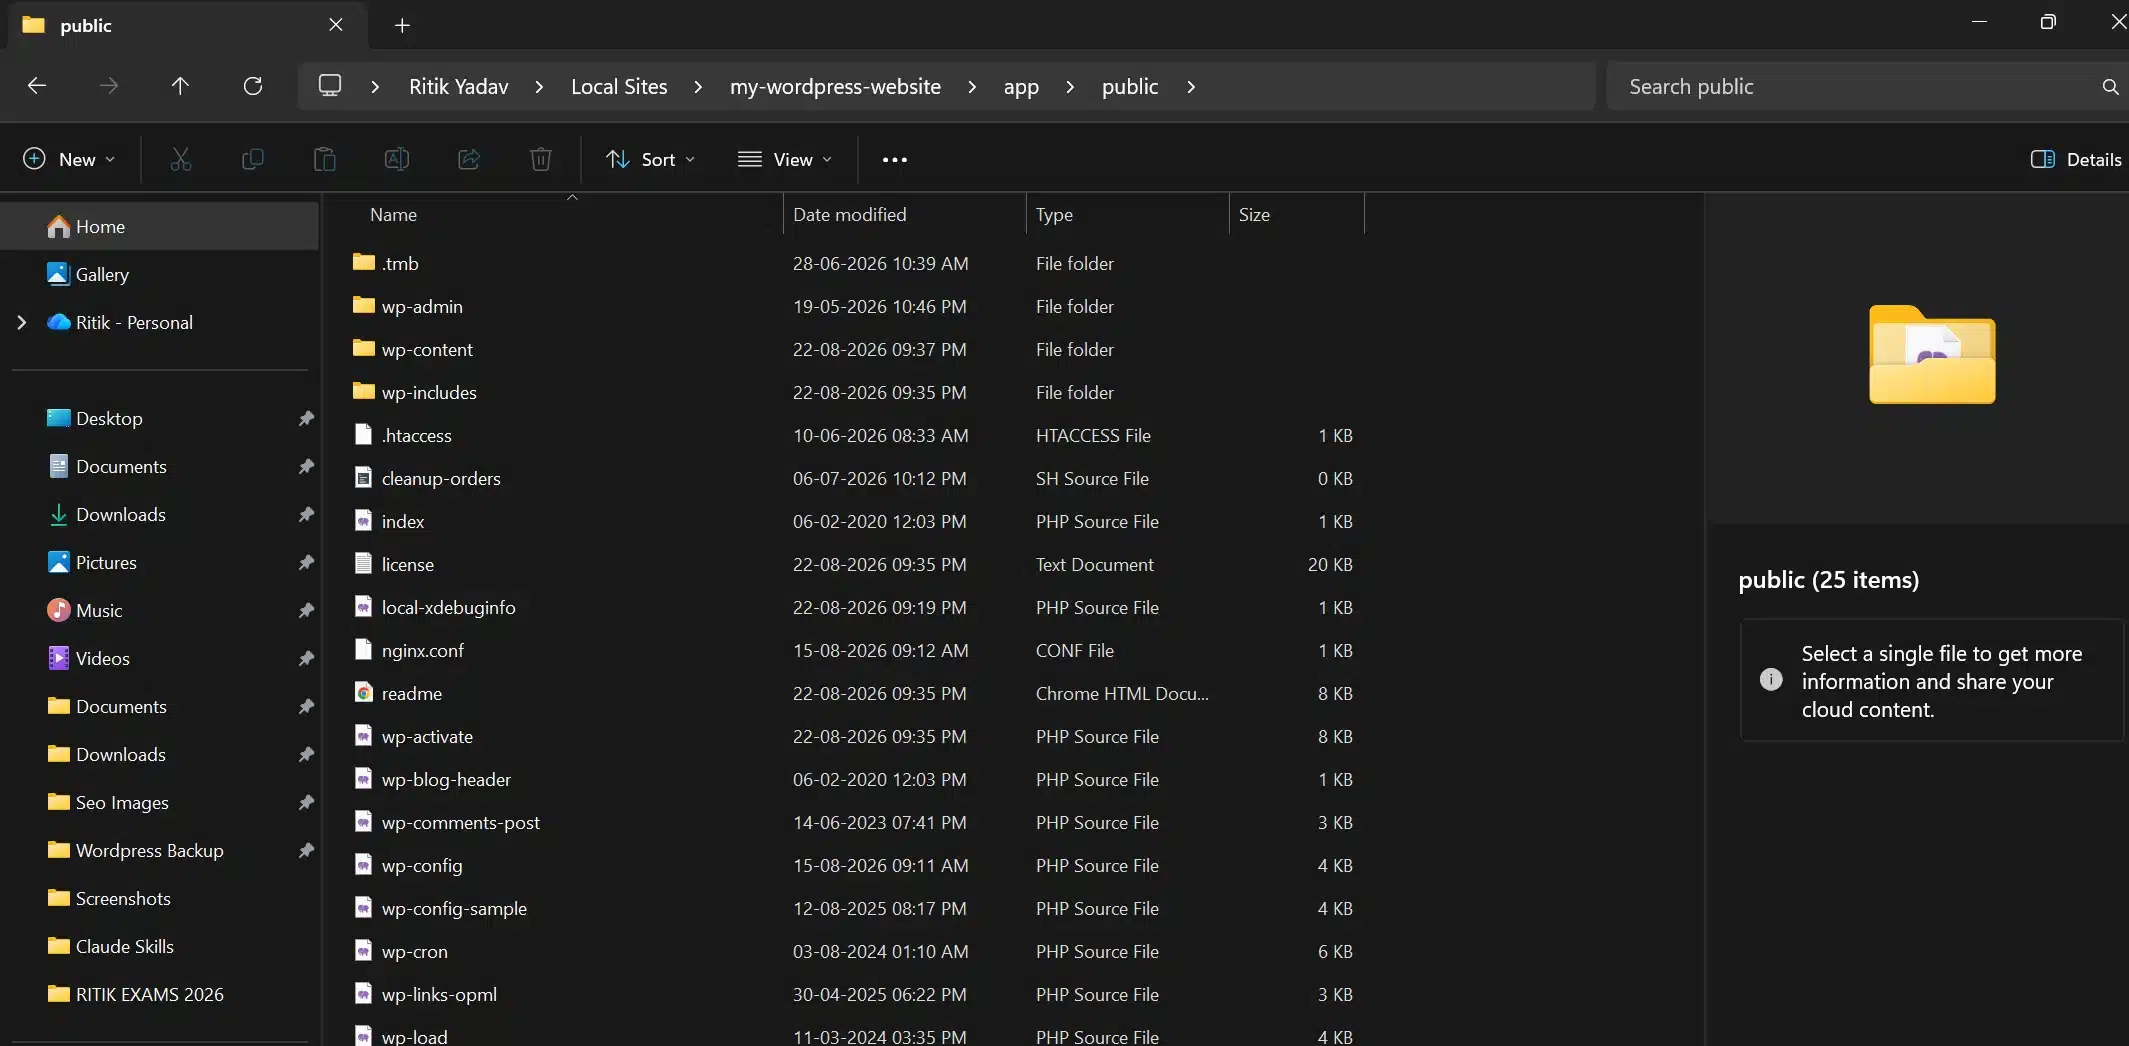Select the wp-config file row
This screenshot has width=2129, height=1046.
tap(855, 866)
